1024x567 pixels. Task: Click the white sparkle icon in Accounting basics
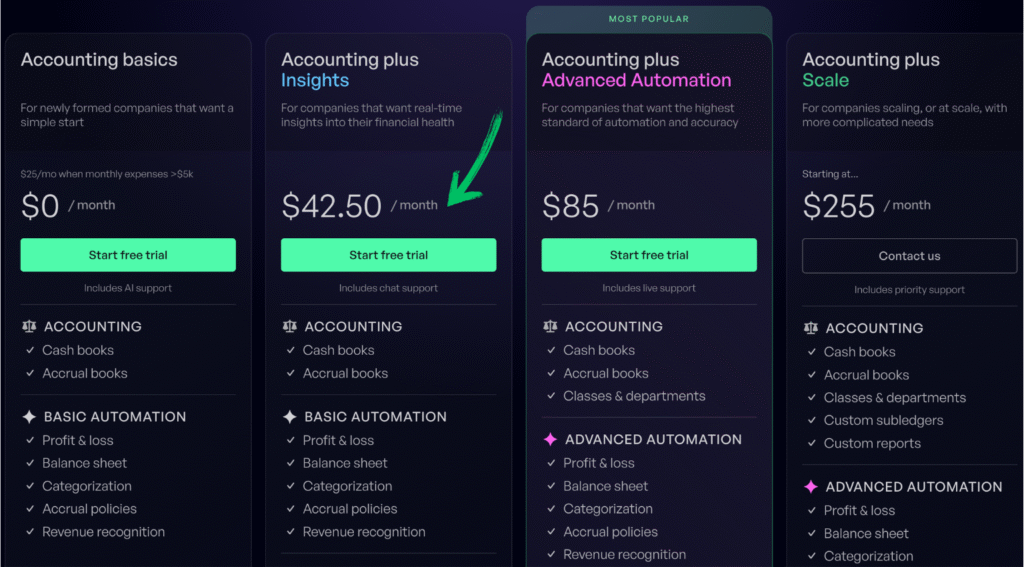tap(29, 416)
